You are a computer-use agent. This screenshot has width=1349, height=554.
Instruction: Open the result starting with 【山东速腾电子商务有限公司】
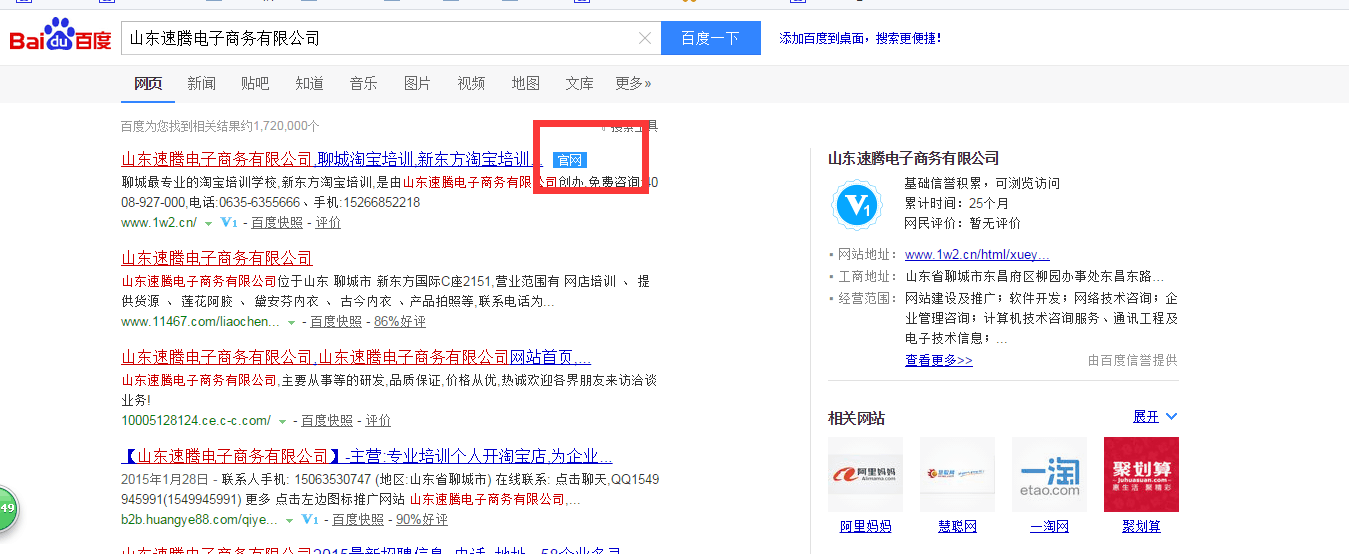point(367,456)
